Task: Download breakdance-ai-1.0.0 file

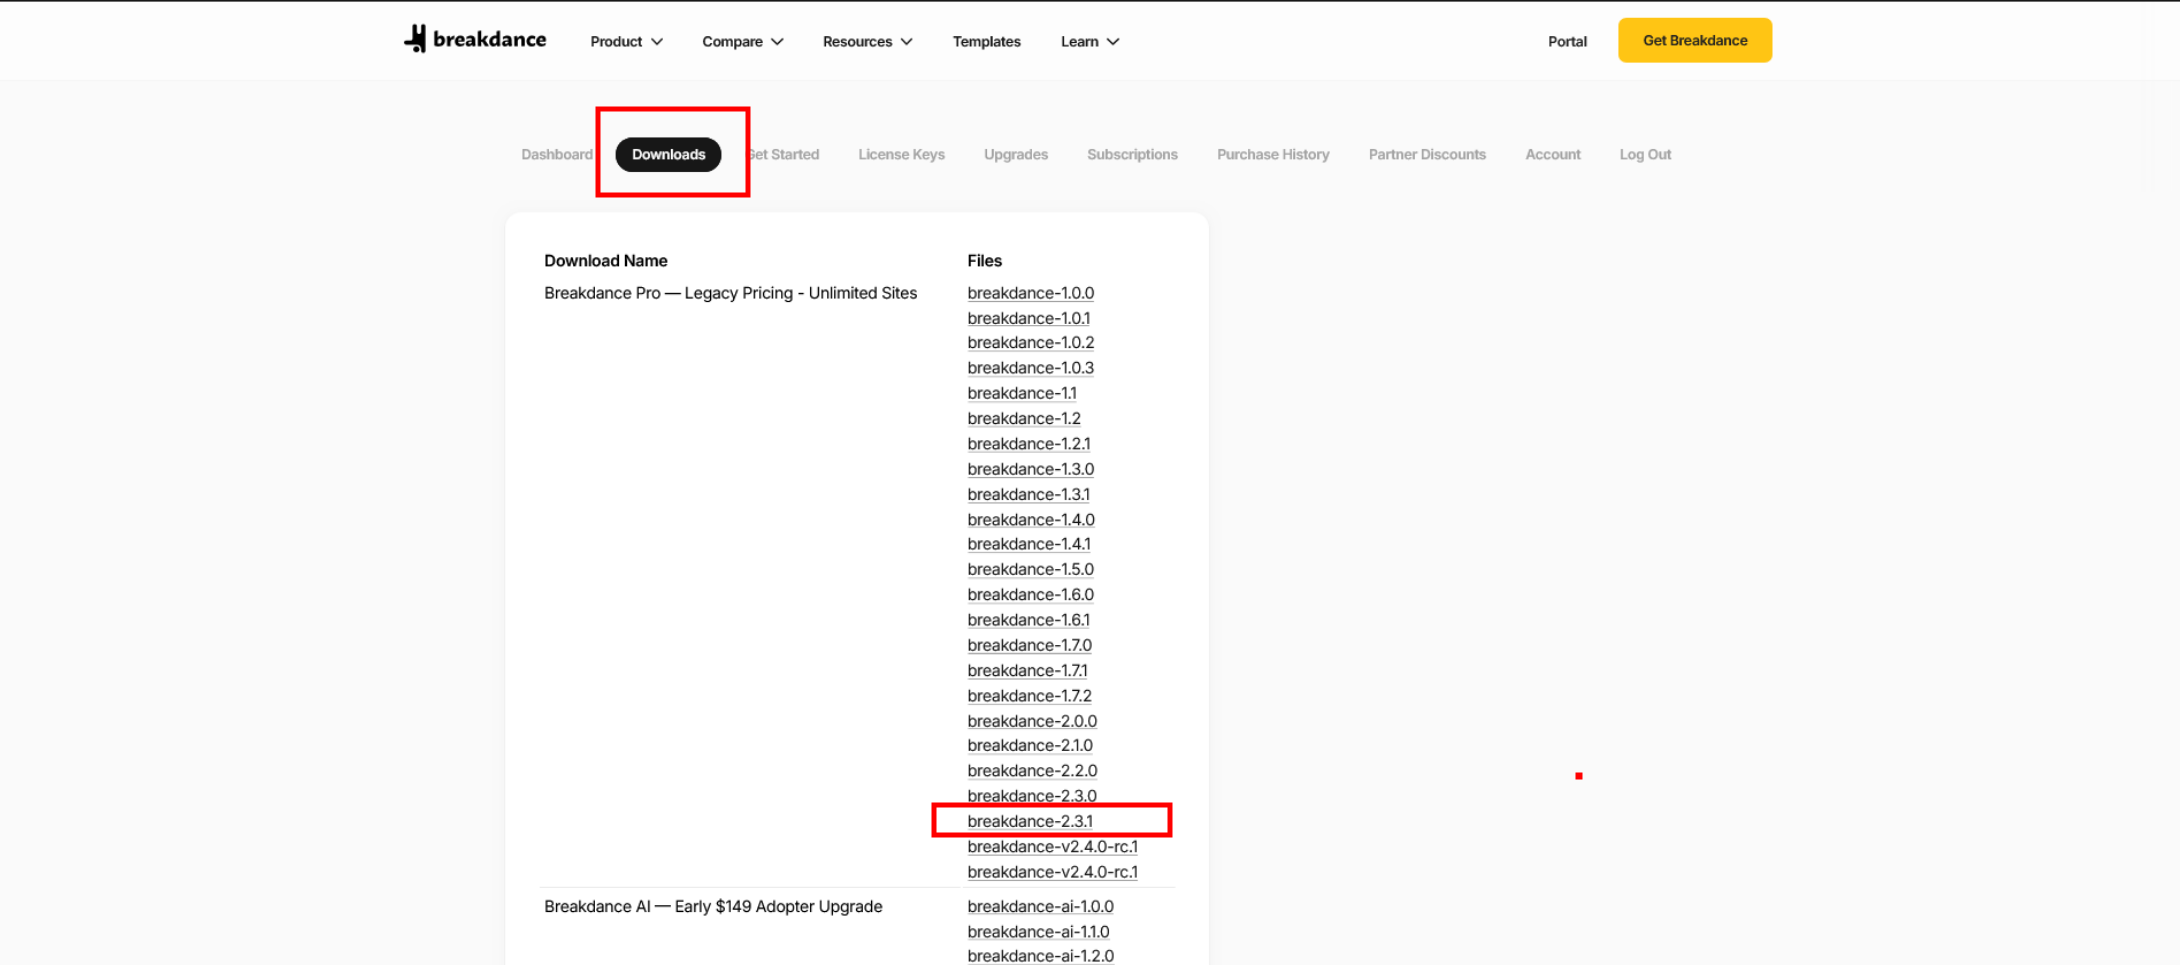Action: point(1040,906)
